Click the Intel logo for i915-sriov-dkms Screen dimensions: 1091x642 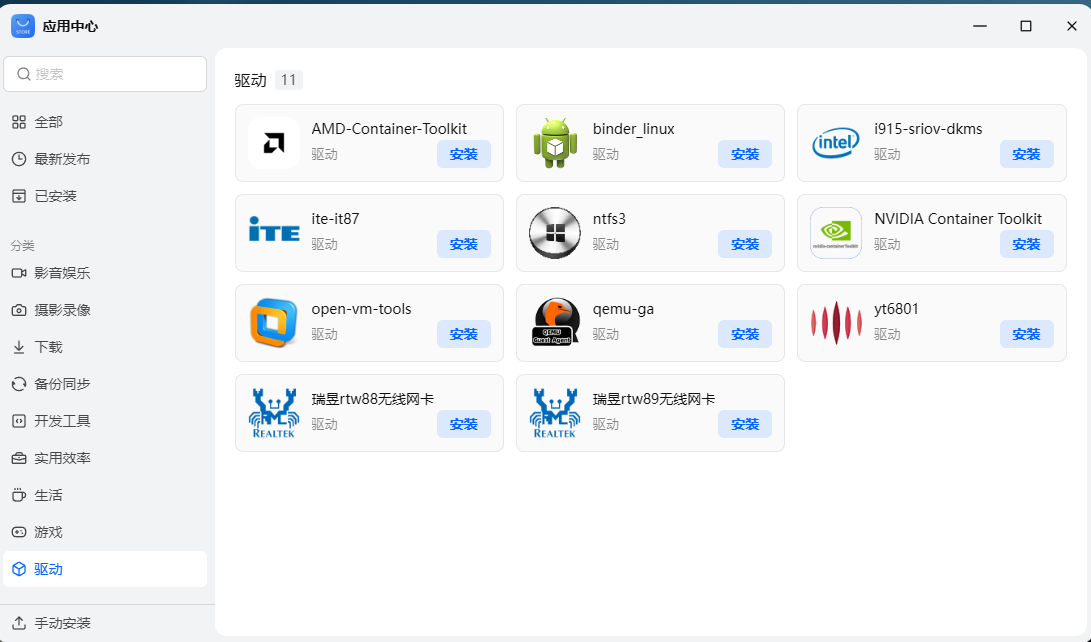[x=836, y=143]
